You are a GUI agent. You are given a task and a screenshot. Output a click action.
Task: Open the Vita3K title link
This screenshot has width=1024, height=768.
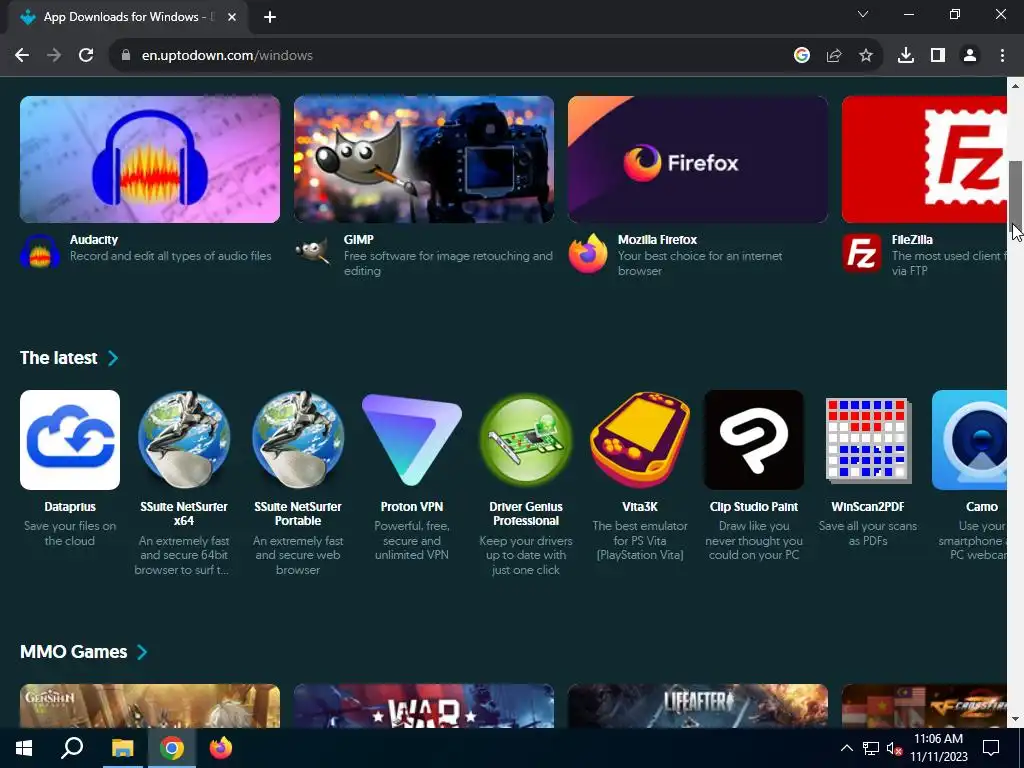pyautogui.click(x=640, y=507)
